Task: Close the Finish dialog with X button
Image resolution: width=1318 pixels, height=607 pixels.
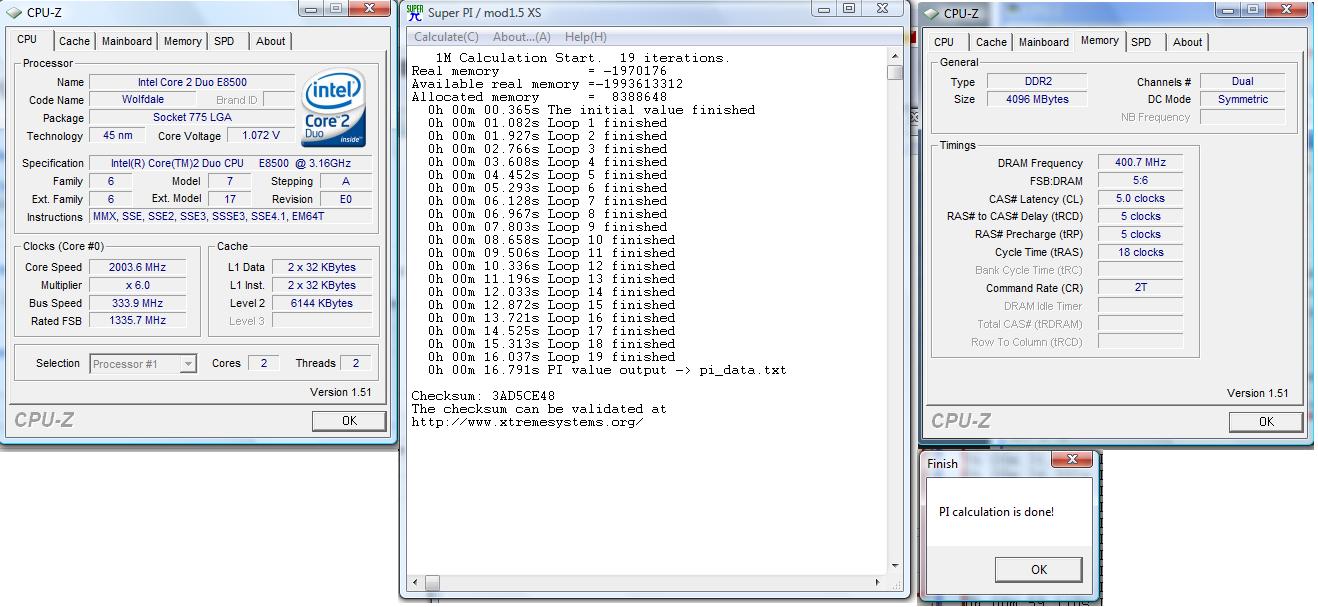Action: [x=1074, y=459]
